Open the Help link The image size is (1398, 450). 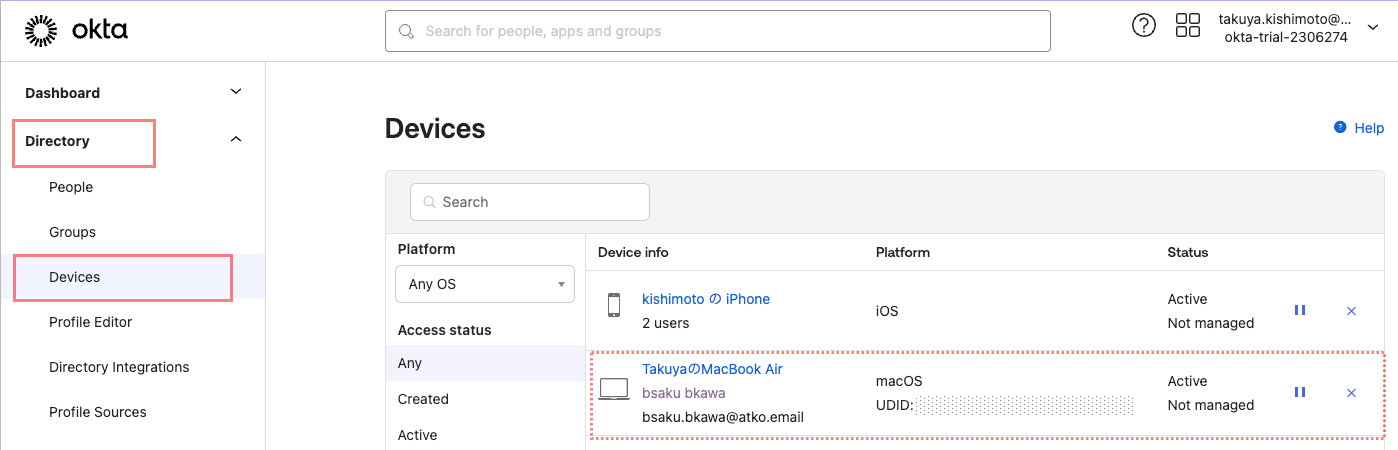pos(1368,128)
